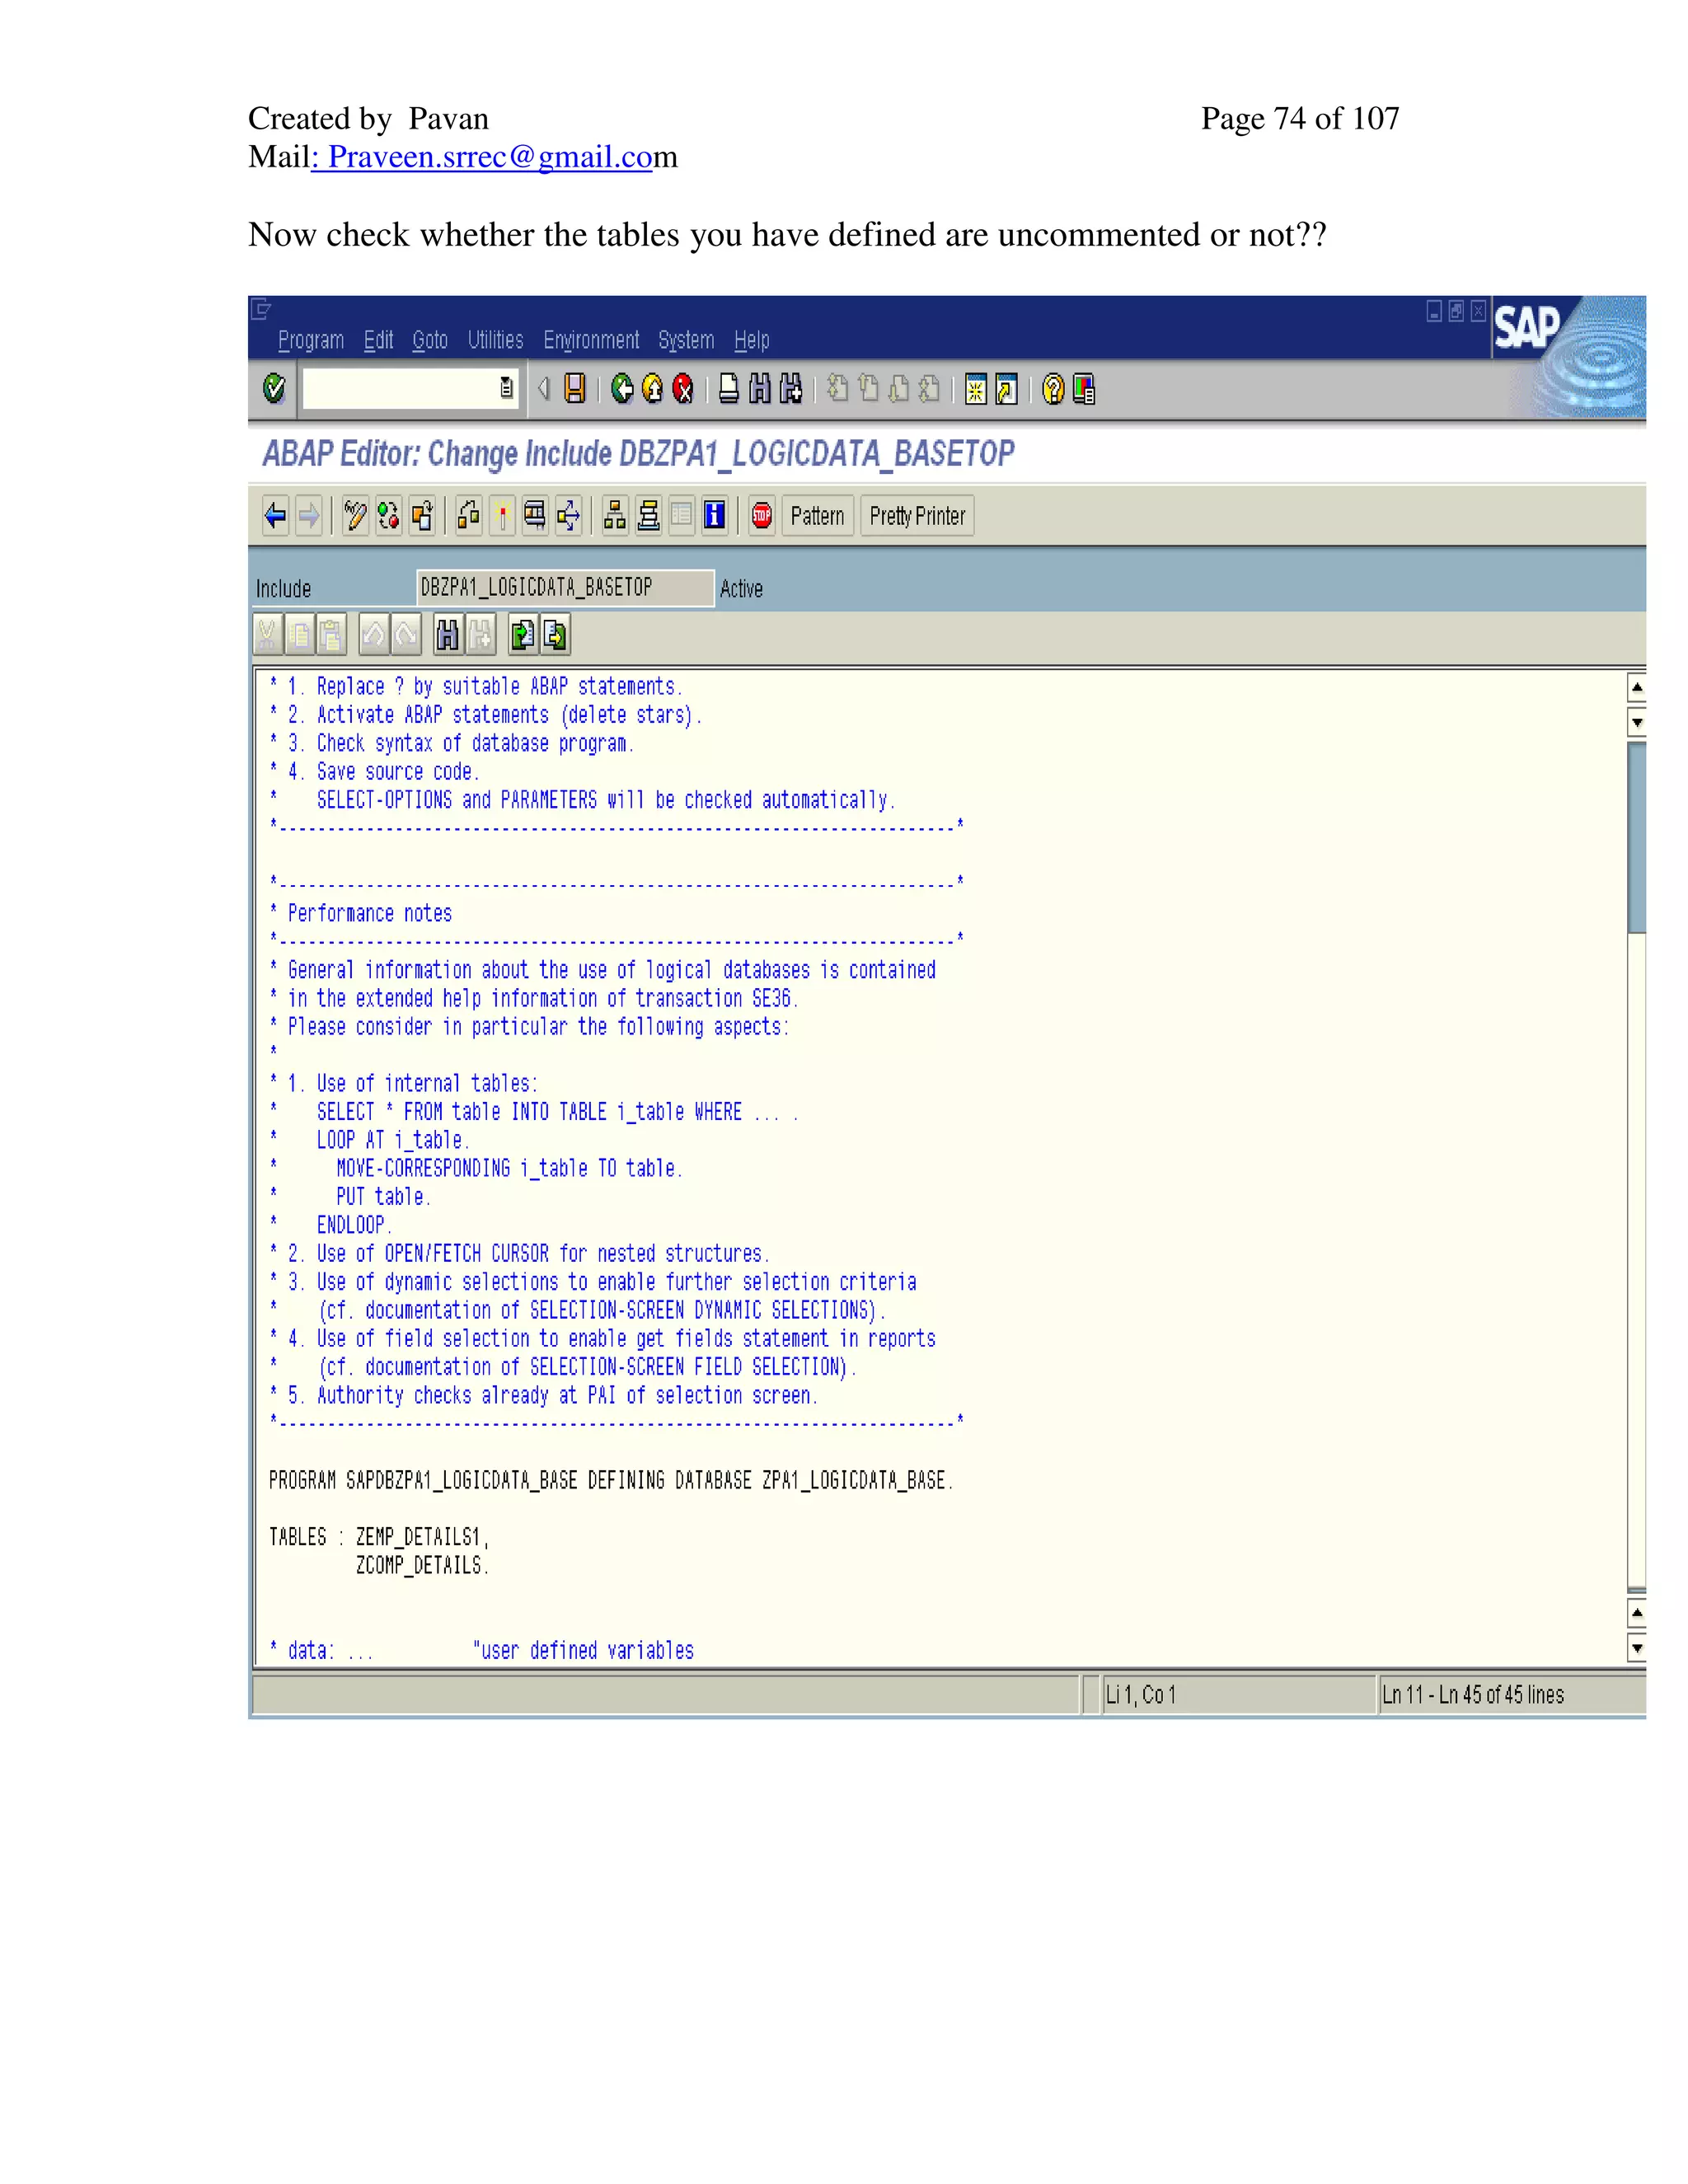
Task: Click the Print icon in toolbar
Action: pyautogui.click(x=729, y=389)
